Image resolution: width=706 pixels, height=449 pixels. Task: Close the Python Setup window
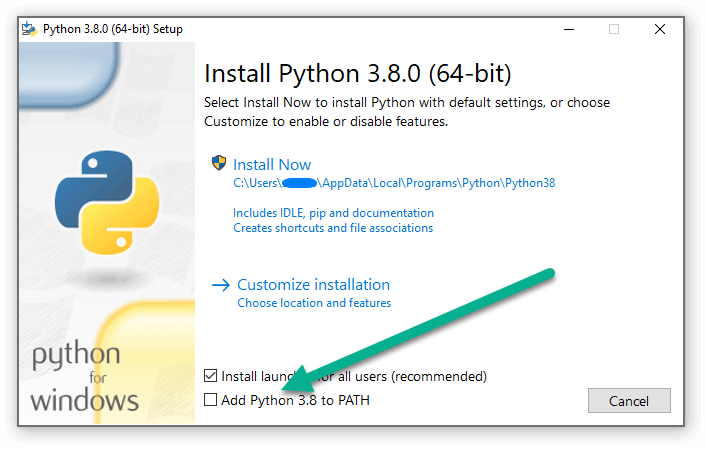pyautogui.click(x=660, y=29)
